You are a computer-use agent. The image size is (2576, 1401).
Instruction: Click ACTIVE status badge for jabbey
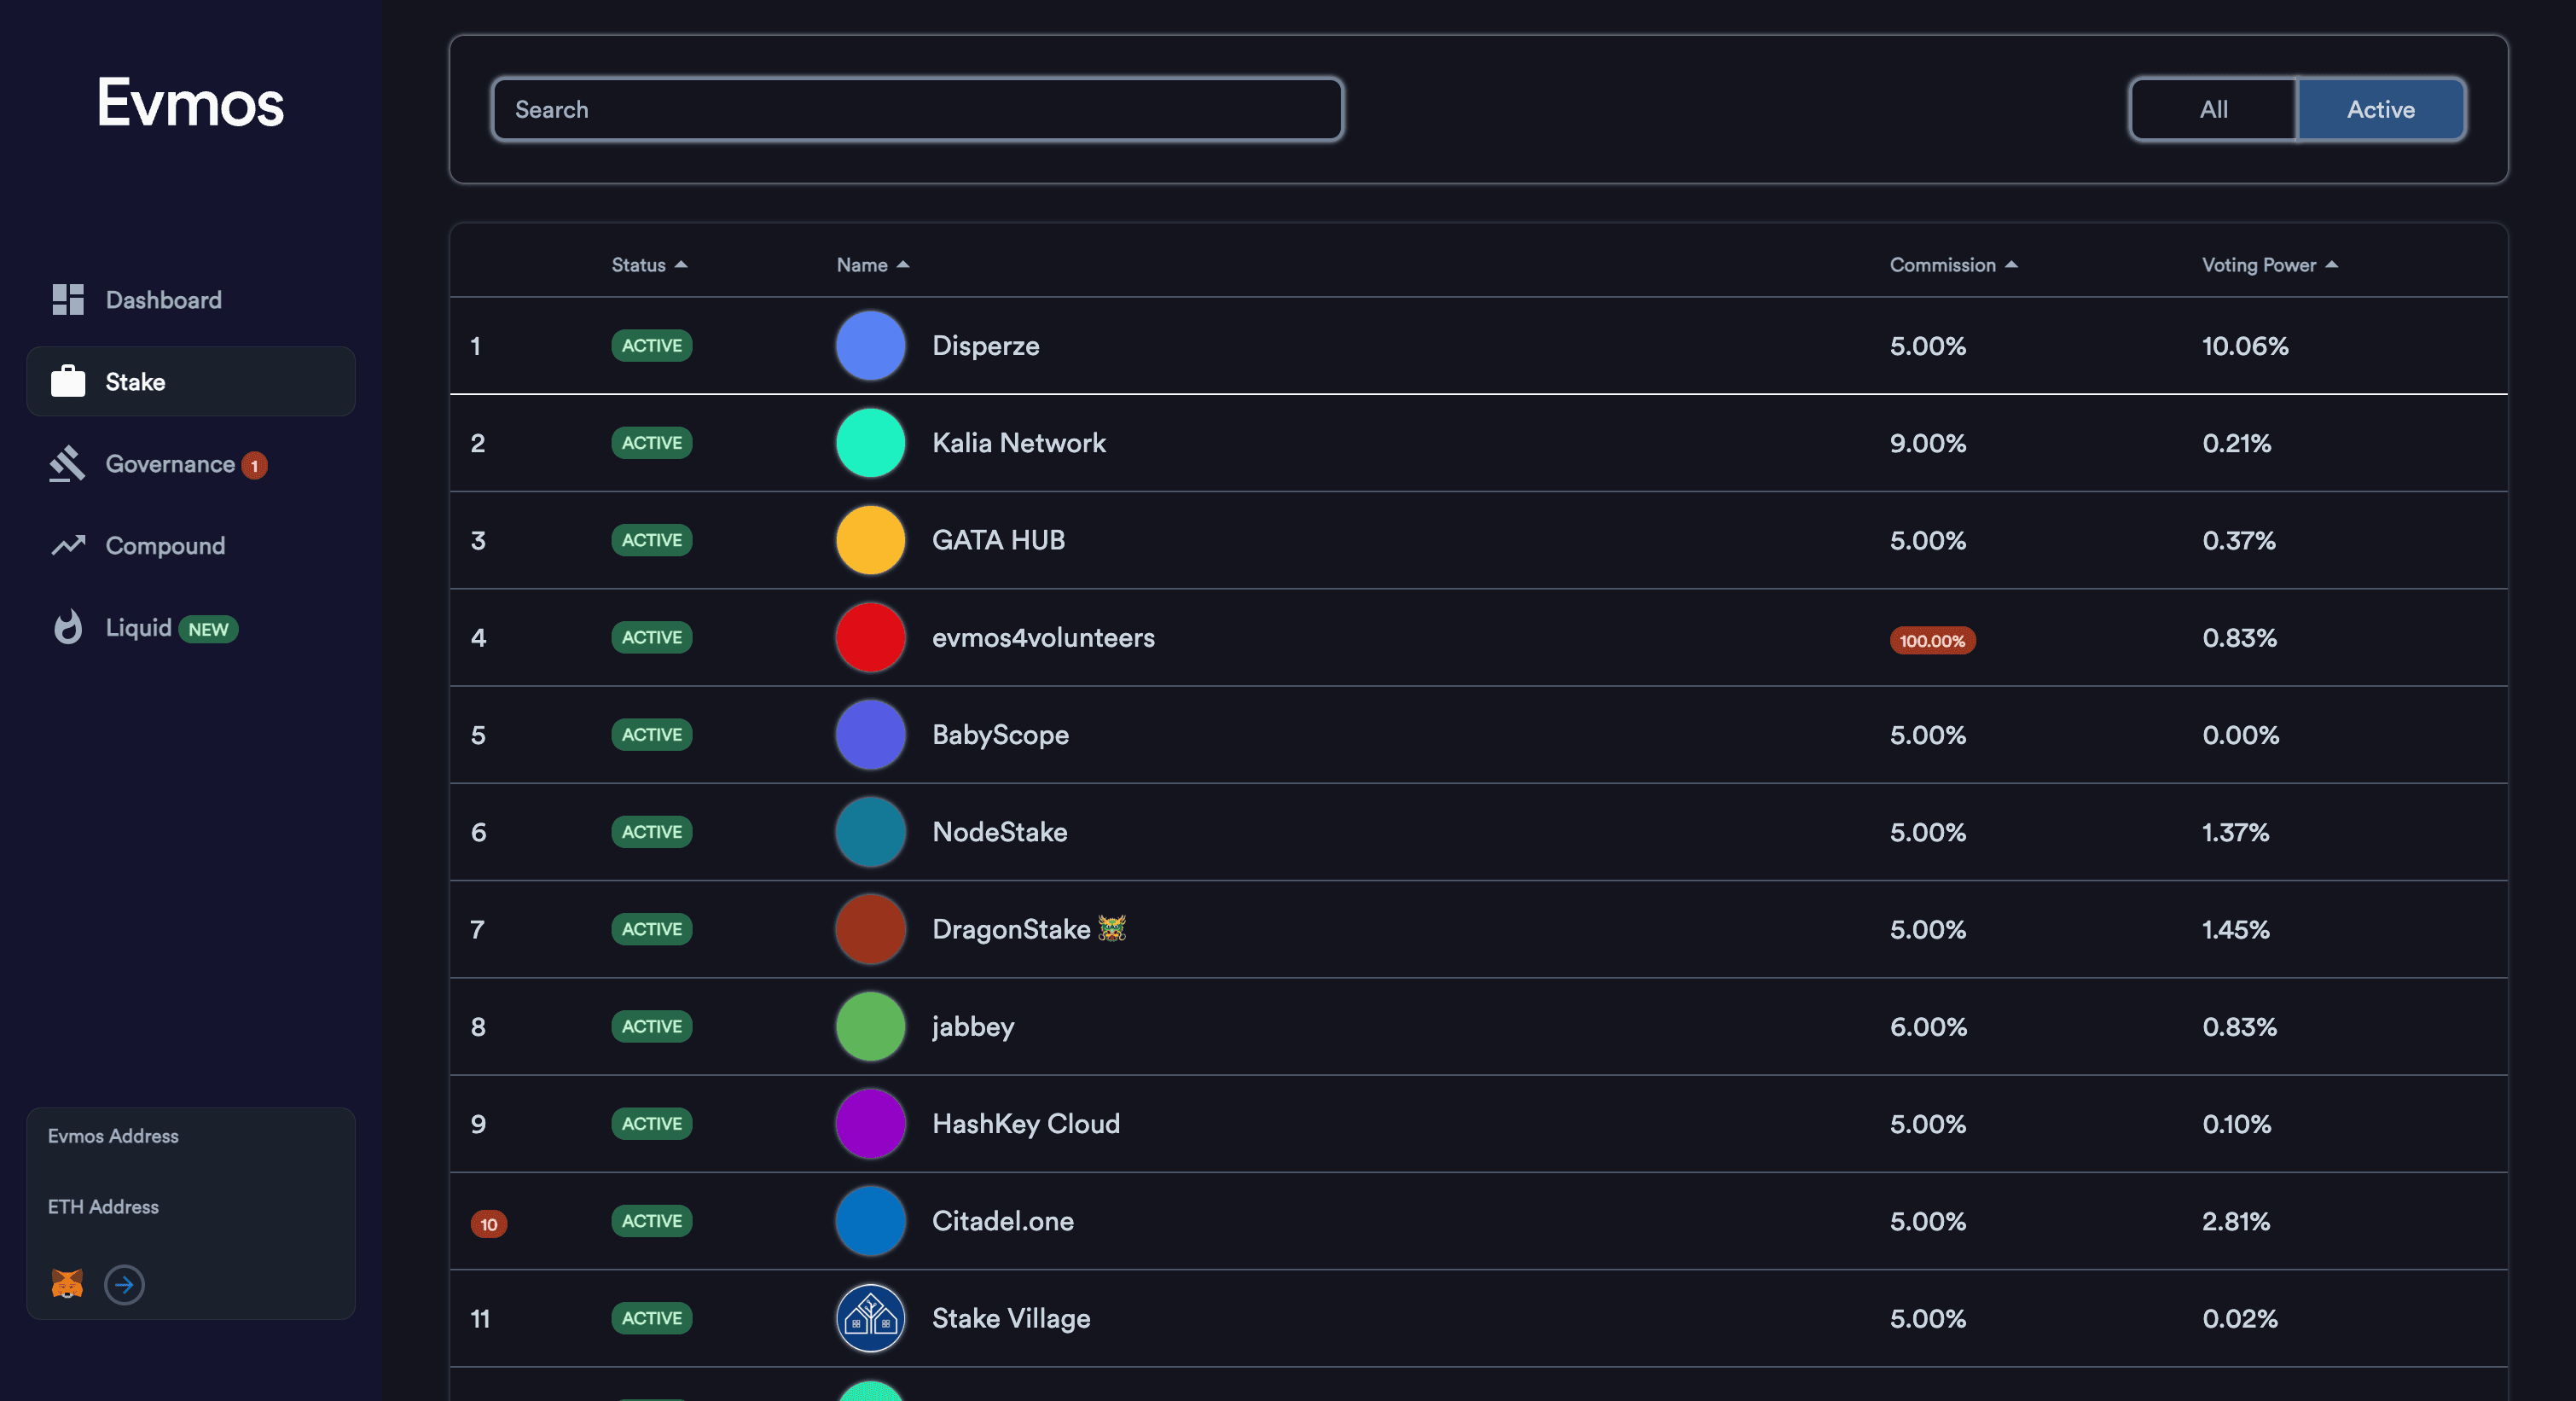click(651, 1026)
